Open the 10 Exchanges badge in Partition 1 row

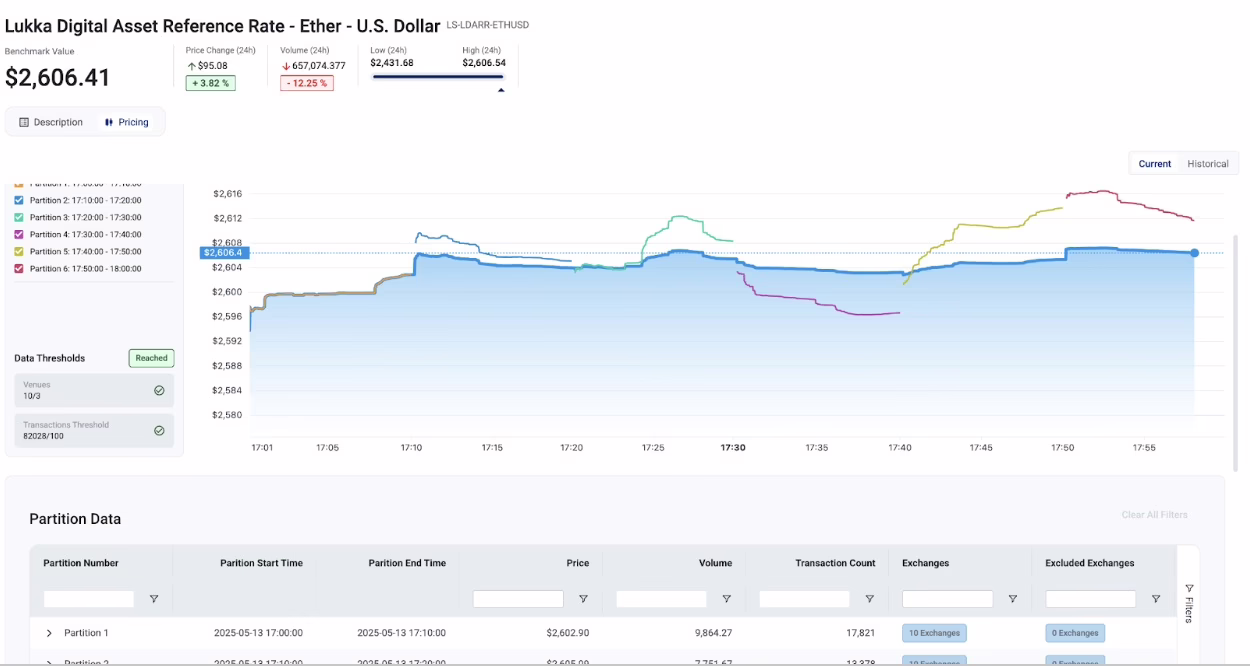934,633
